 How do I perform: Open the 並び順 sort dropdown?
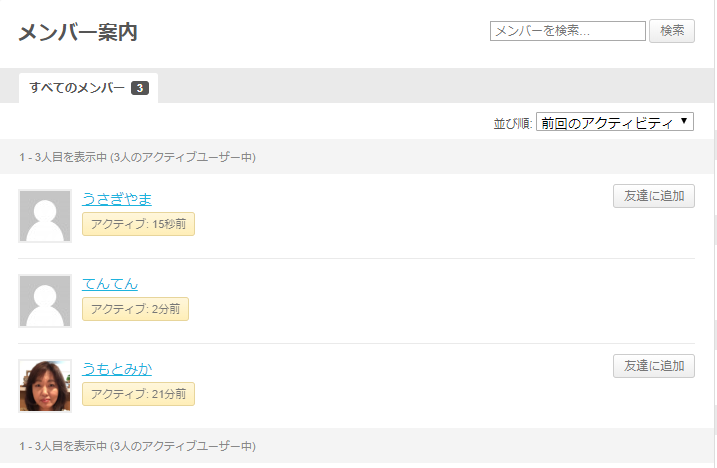(x=615, y=122)
